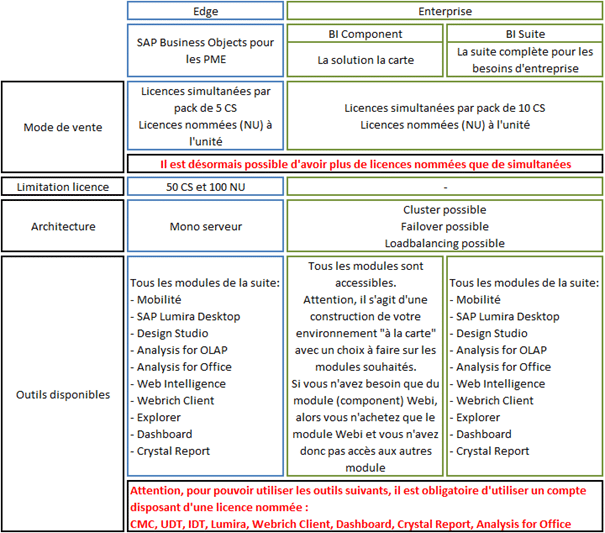Viewport: 605px width, 533px height.
Task: Click "- Design Studio" in the Edge column
Action: pyautogui.click(x=169, y=333)
